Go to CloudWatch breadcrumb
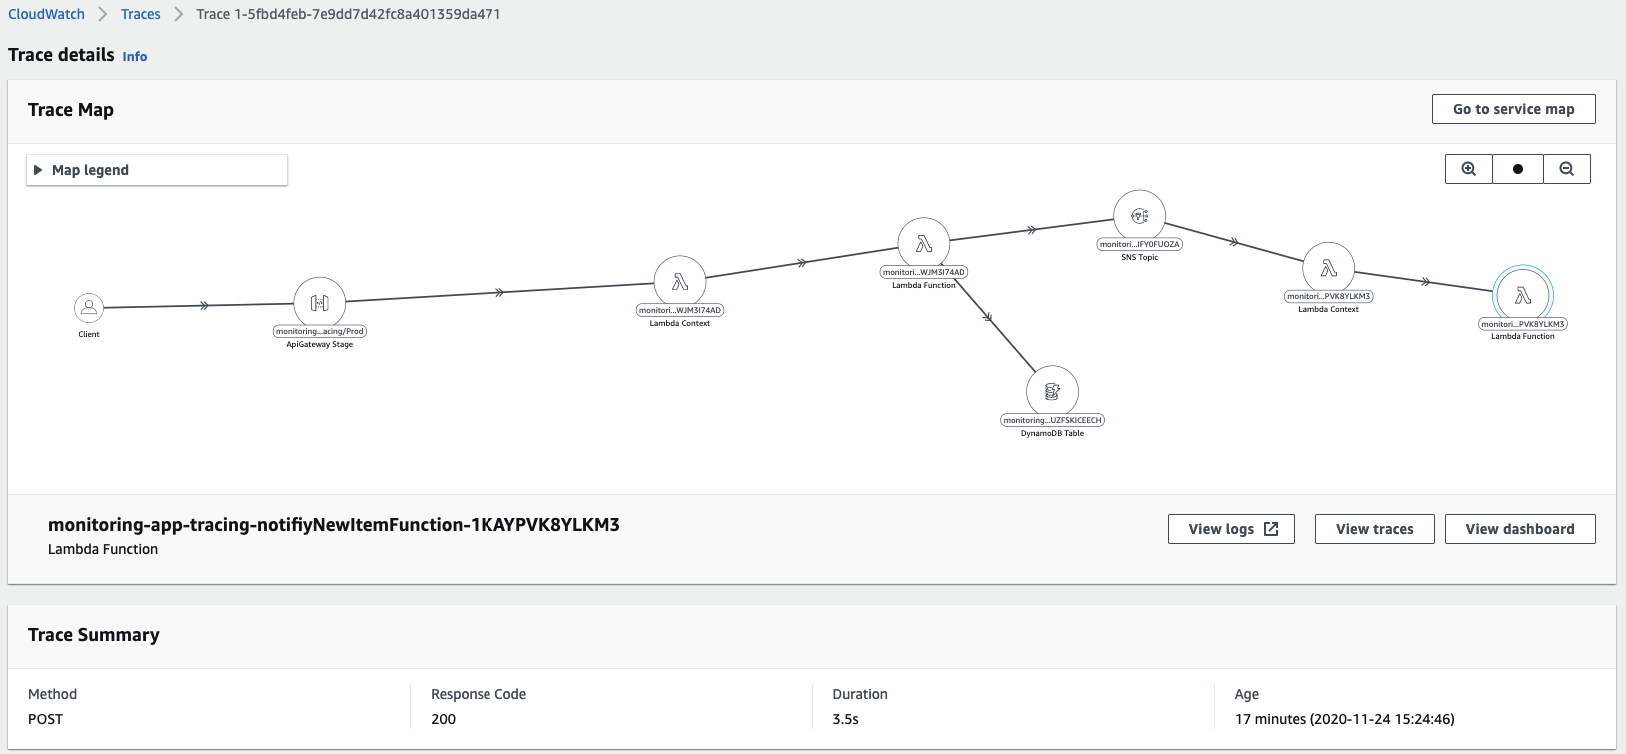 pyautogui.click(x=46, y=14)
